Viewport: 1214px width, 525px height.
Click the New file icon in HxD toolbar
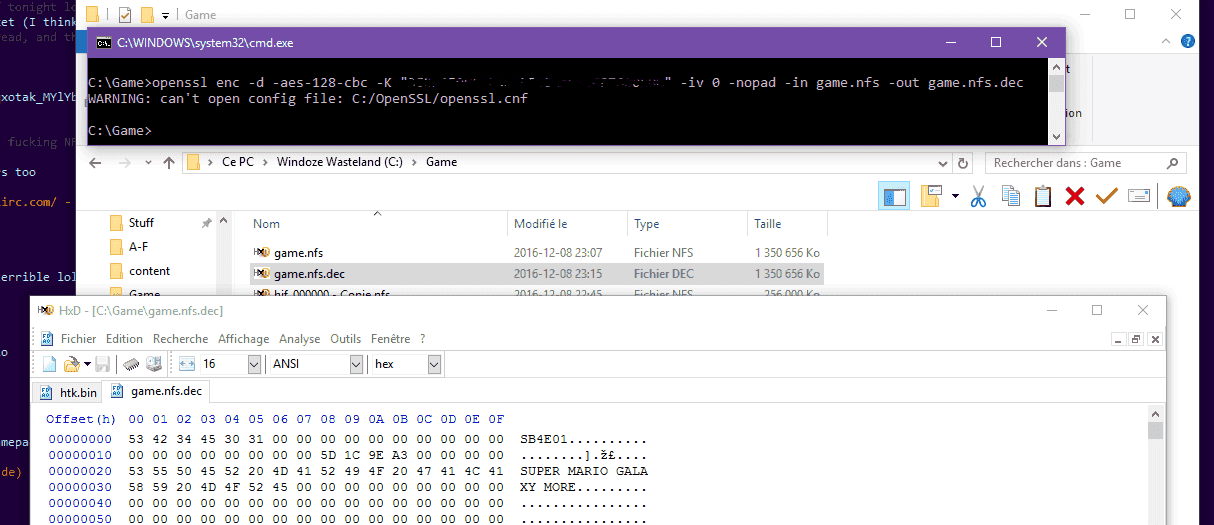coord(49,364)
